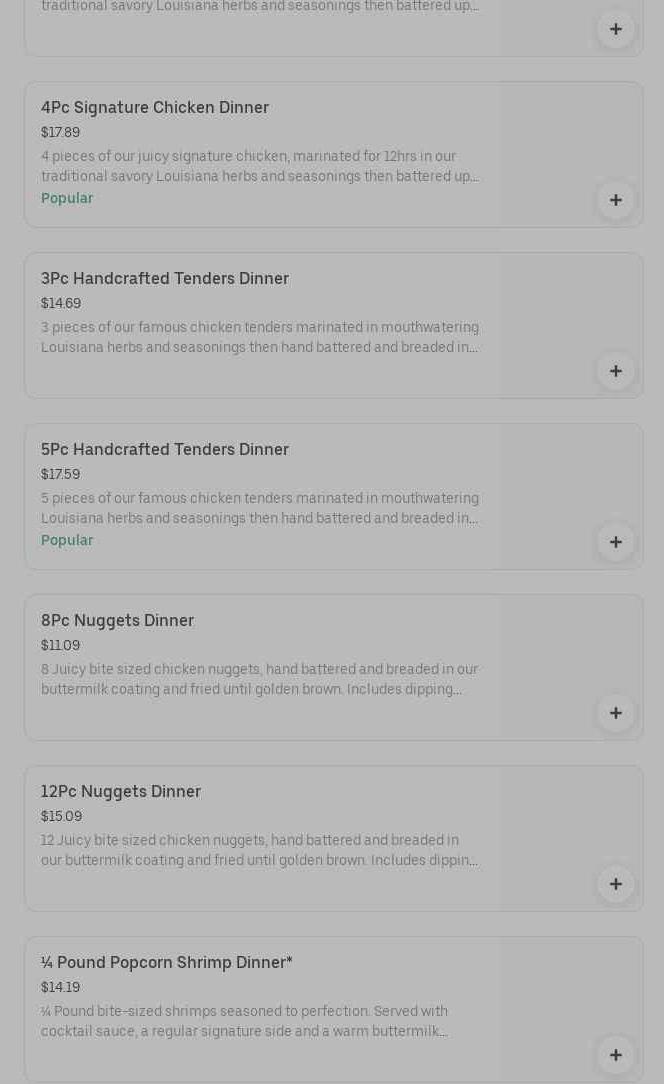The image size is (664, 1084).
Task: Open 8Pc Nuggets Dinner title
Action: (117, 620)
